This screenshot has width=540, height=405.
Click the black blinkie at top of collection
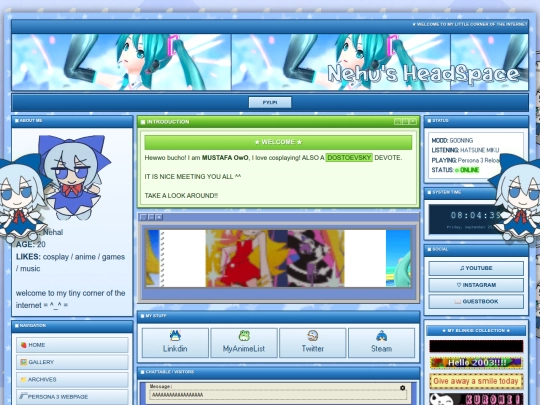(476, 346)
